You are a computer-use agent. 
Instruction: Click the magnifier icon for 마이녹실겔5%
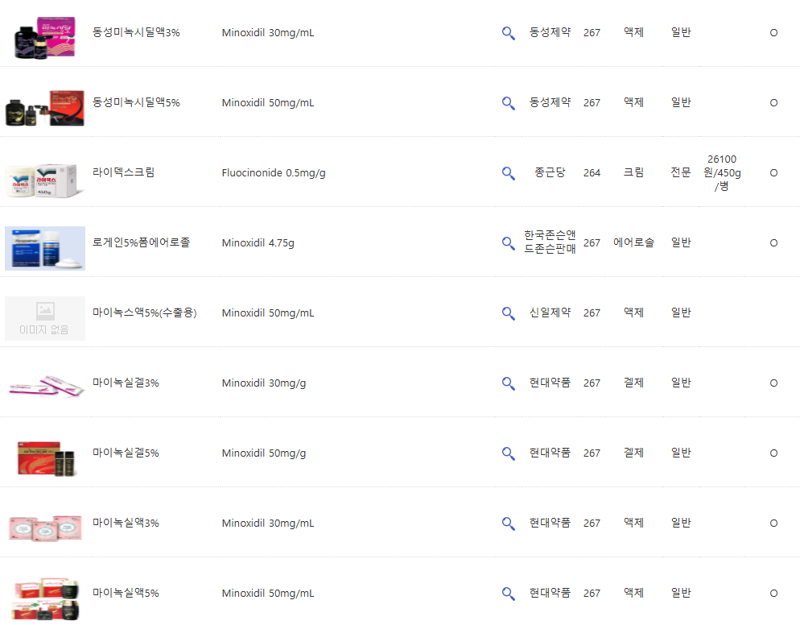click(507, 452)
